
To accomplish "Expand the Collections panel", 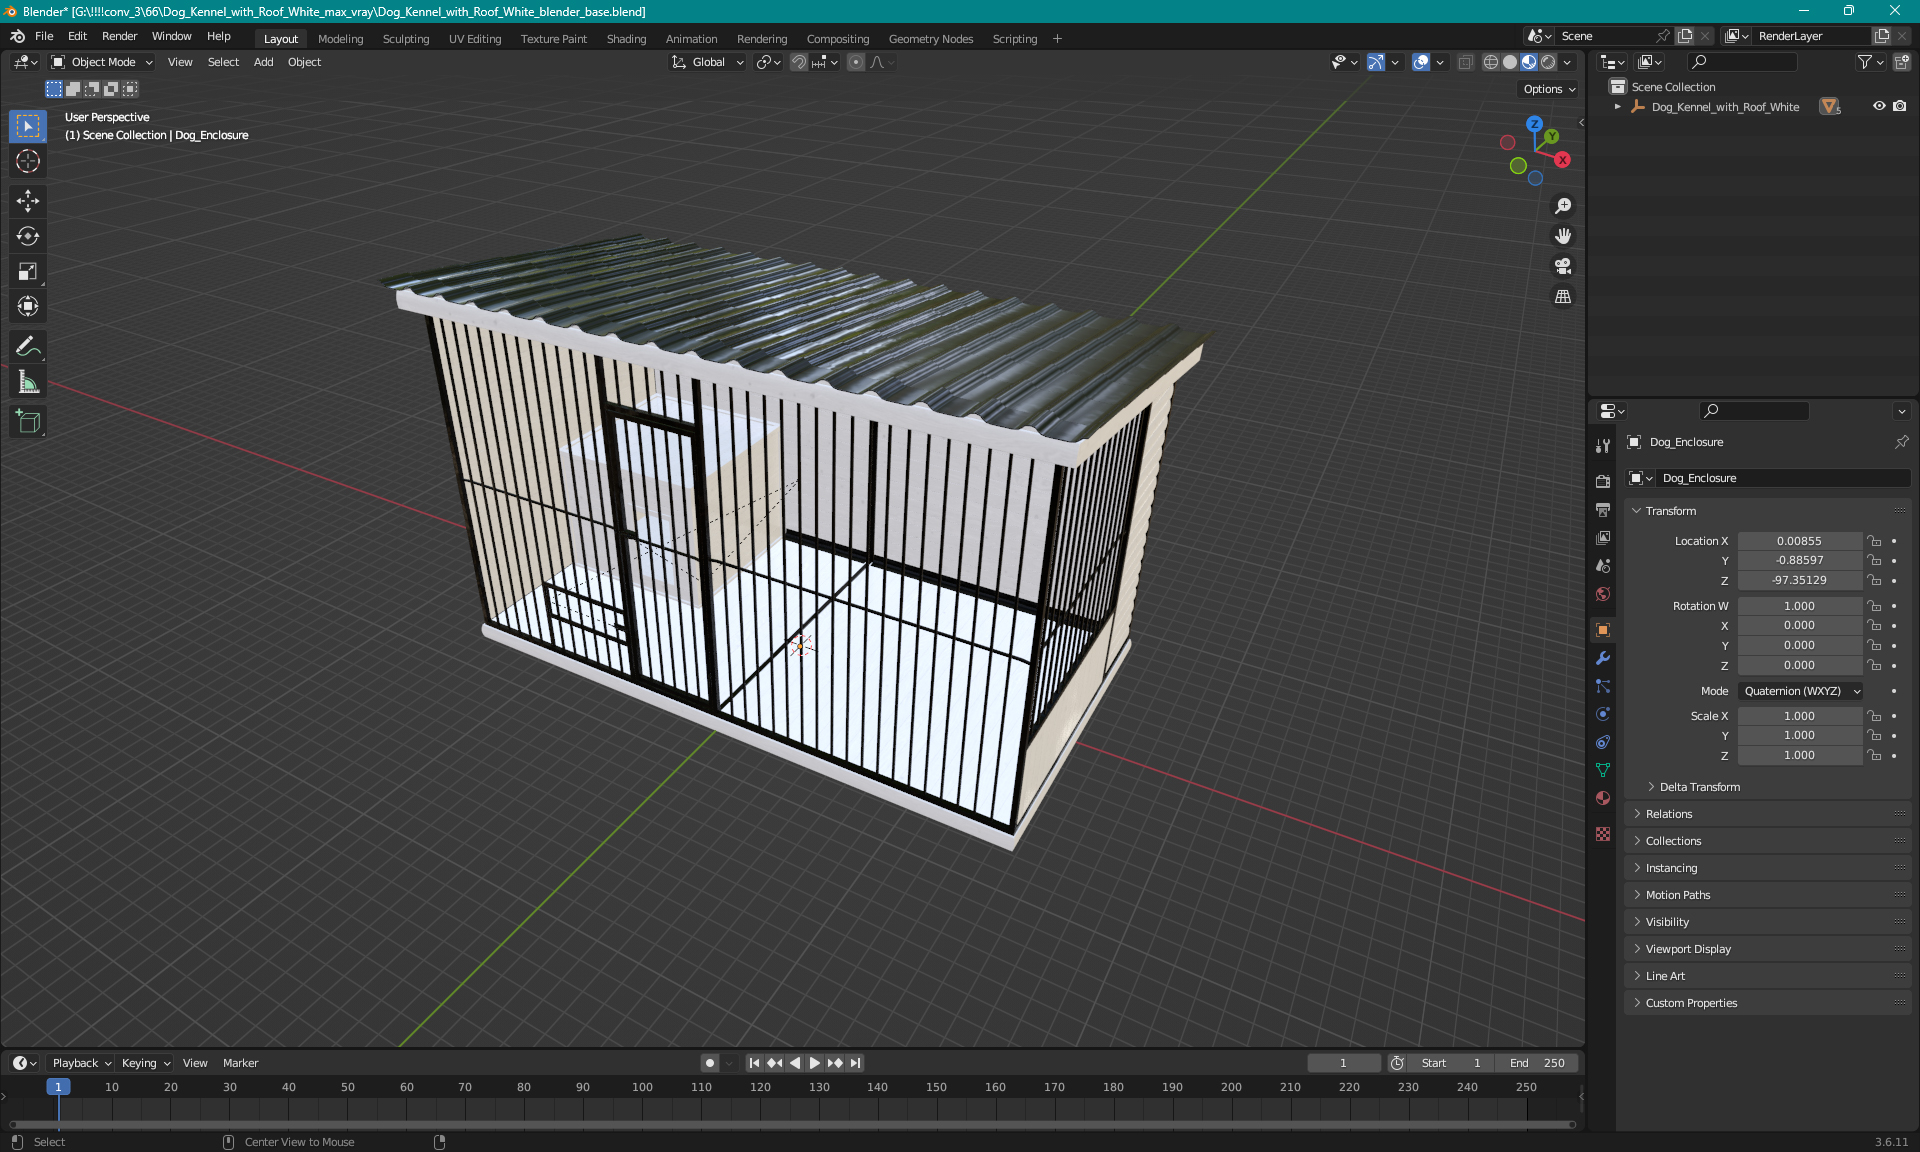I will 1672,841.
